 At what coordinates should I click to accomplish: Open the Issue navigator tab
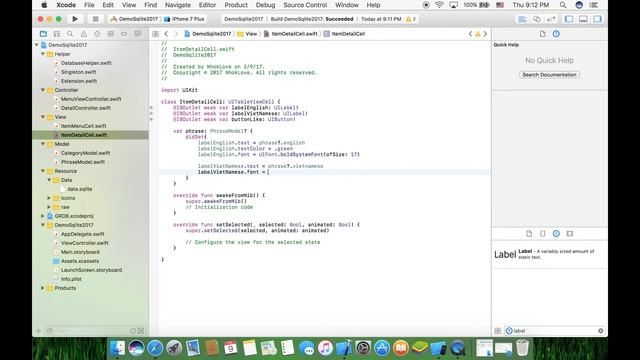(x=84, y=34)
